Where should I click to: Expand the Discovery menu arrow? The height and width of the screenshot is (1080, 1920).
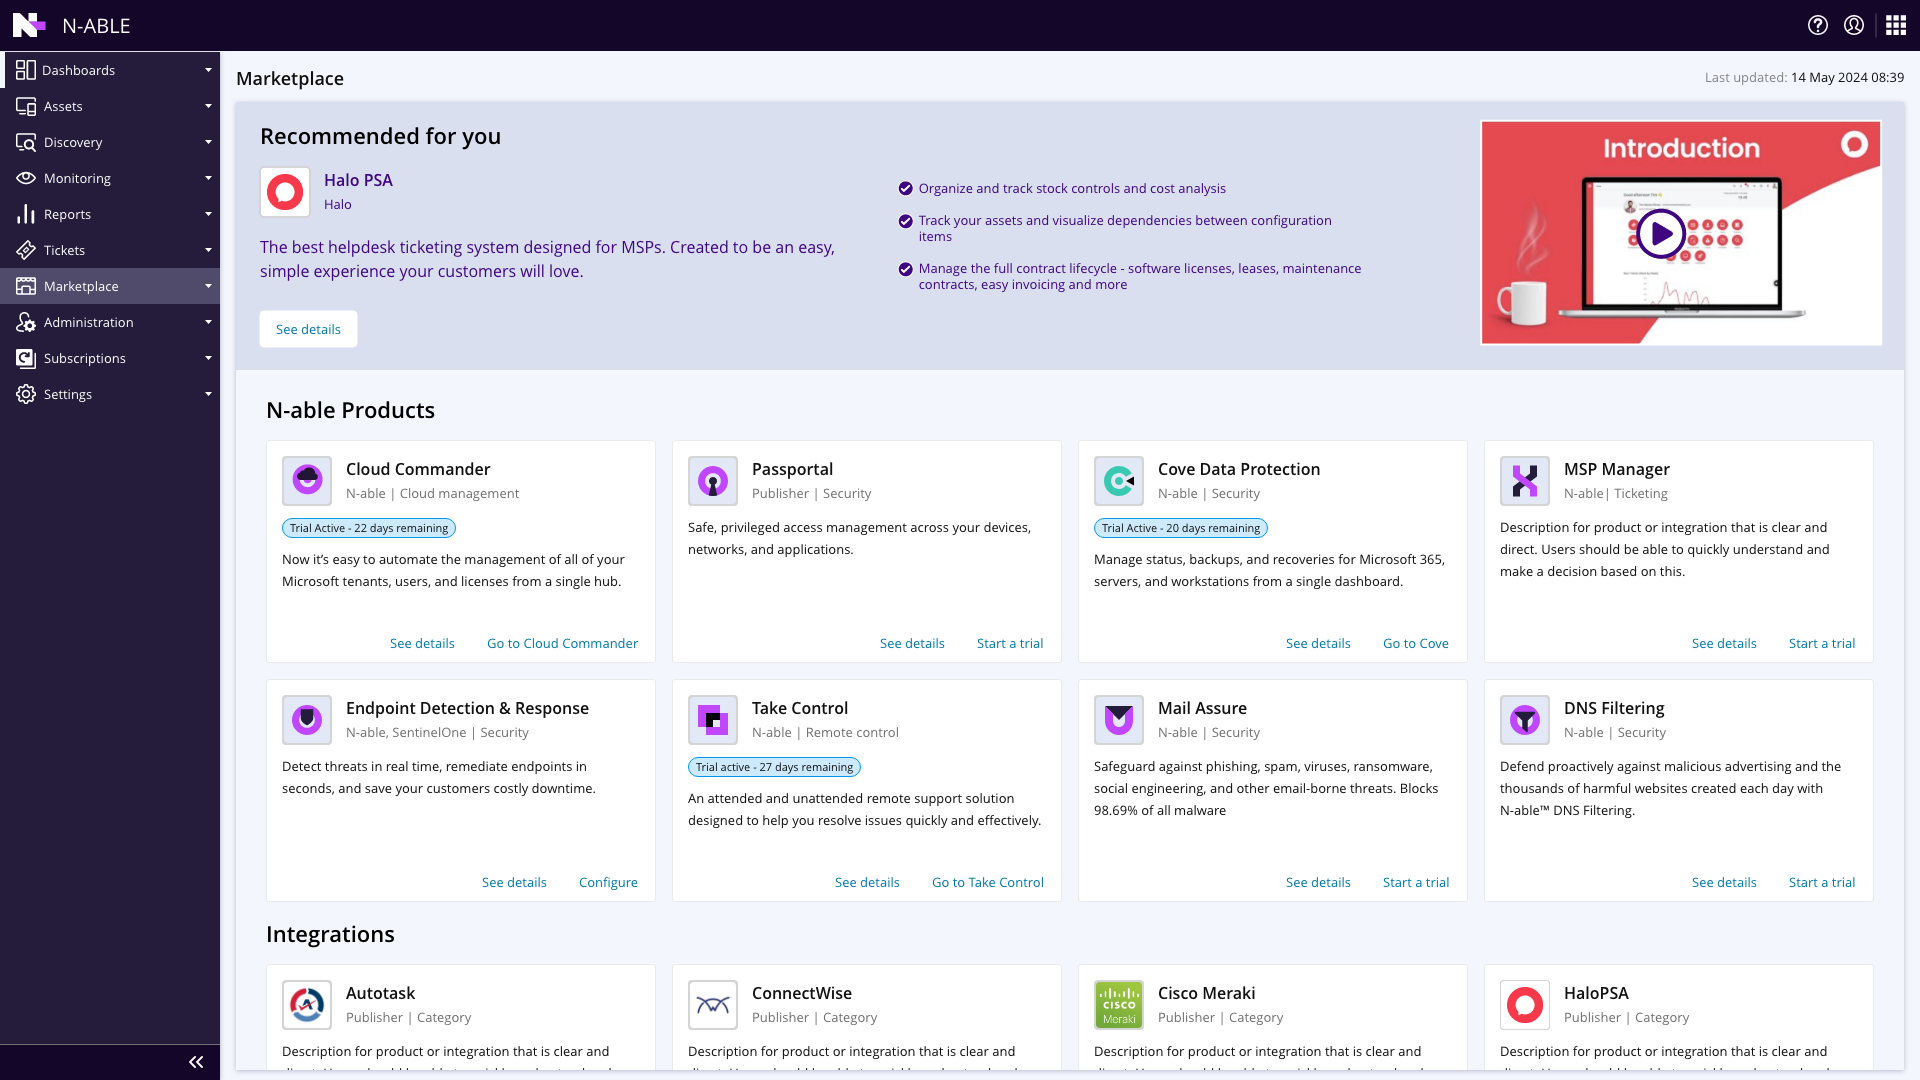(x=208, y=142)
